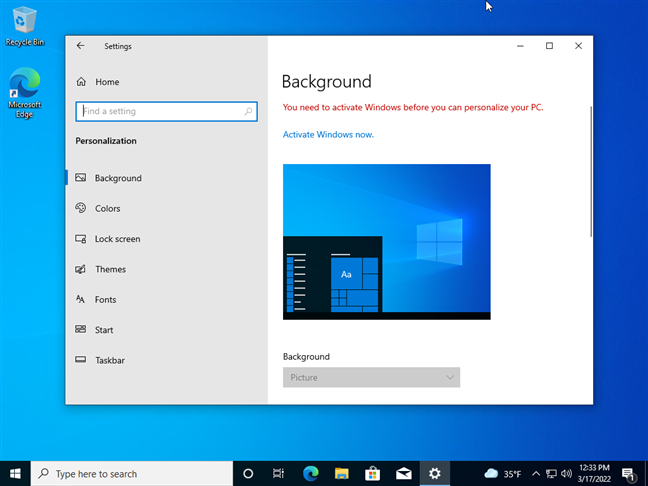The image size is (648, 486).
Task: Click the Settings gear on the taskbar
Action: [x=435, y=474]
